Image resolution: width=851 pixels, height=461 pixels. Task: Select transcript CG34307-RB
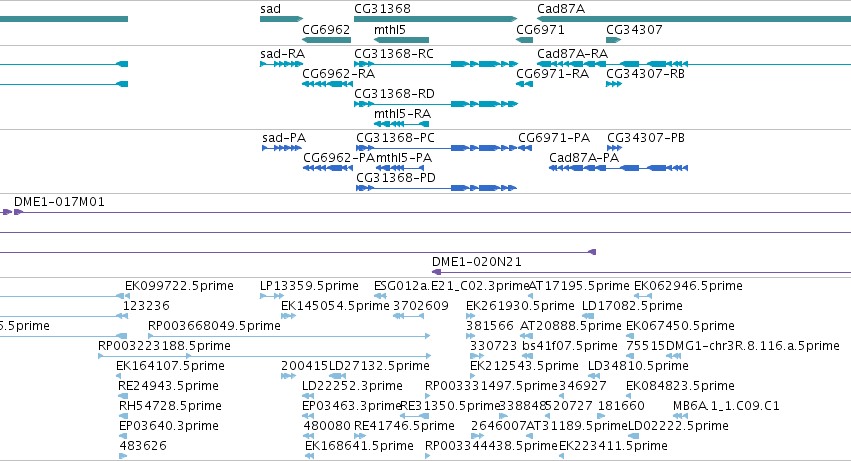(x=645, y=73)
